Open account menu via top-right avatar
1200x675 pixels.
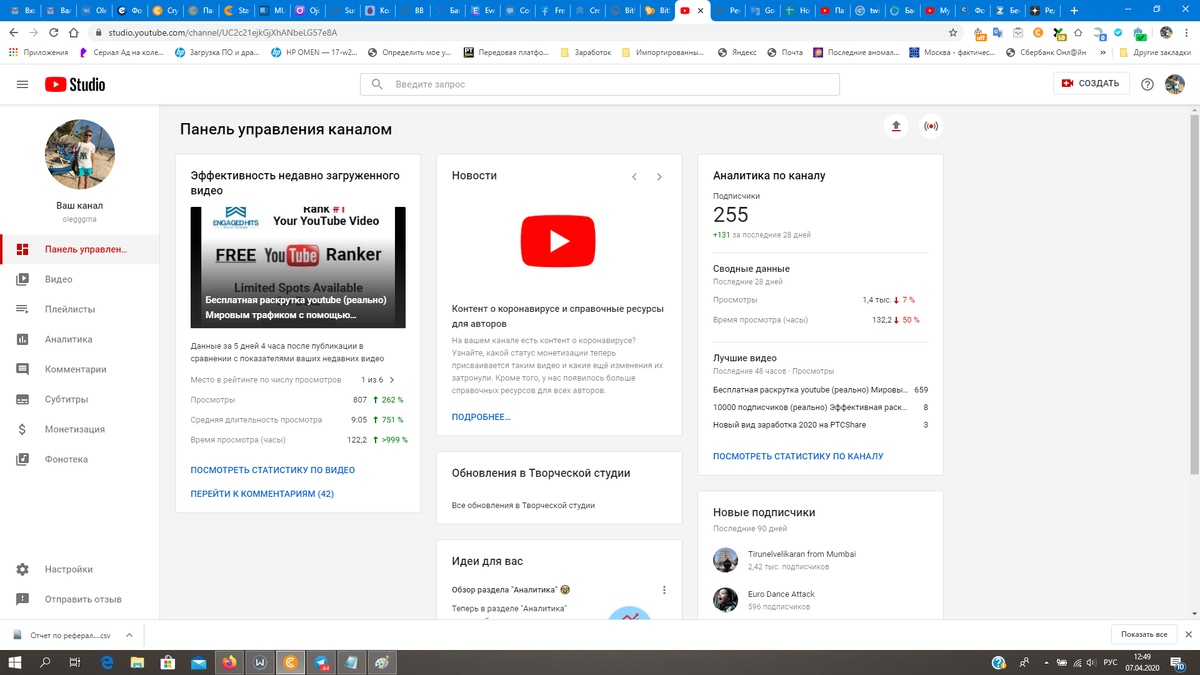coord(1175,85)
